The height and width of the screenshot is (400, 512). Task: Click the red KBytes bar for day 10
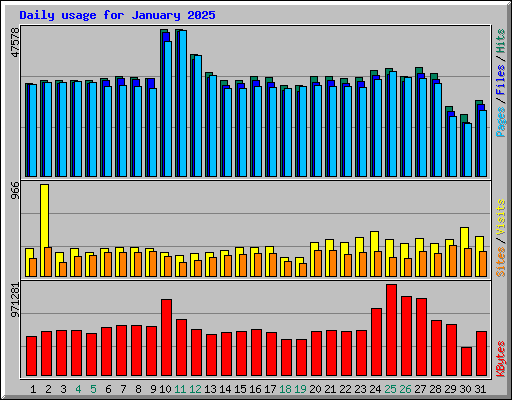tap(166, 337)
